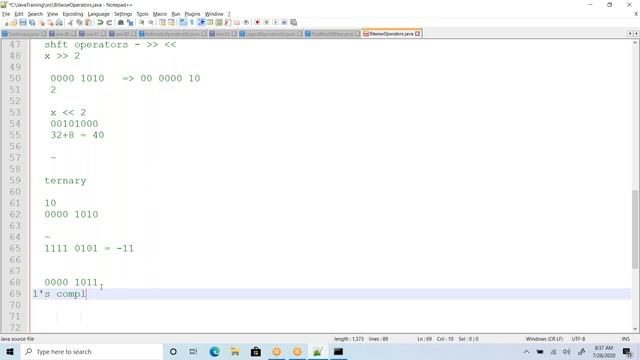Click the scroll up arrow of editor

[636, 43]
